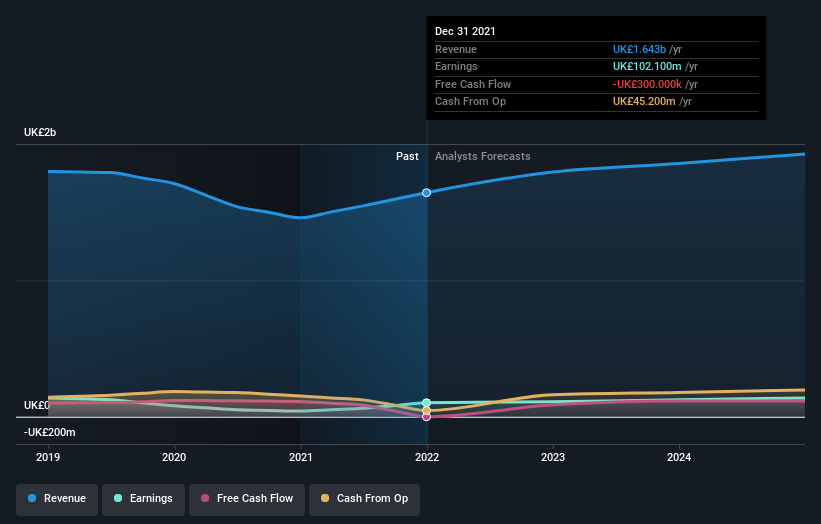This screenshot has height=524, width=821.
Task: Select the orange Cash From Op data point
Action: click(x=426, y=410)
